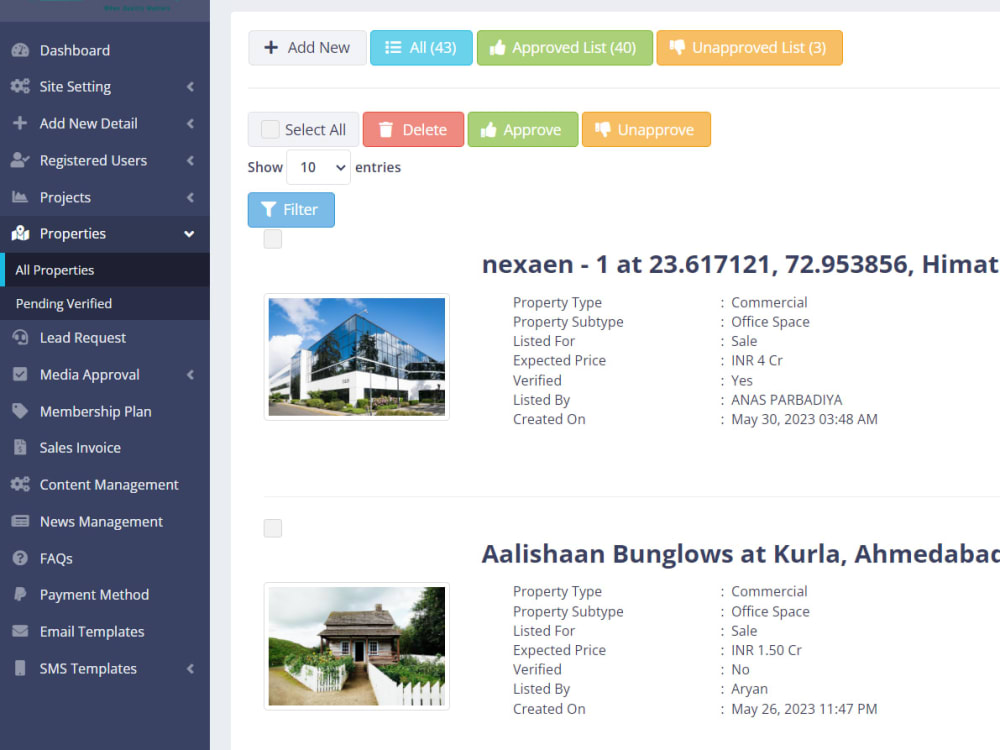
Task: Click the funnel icon on Filter button
Action: click(268, 209)
